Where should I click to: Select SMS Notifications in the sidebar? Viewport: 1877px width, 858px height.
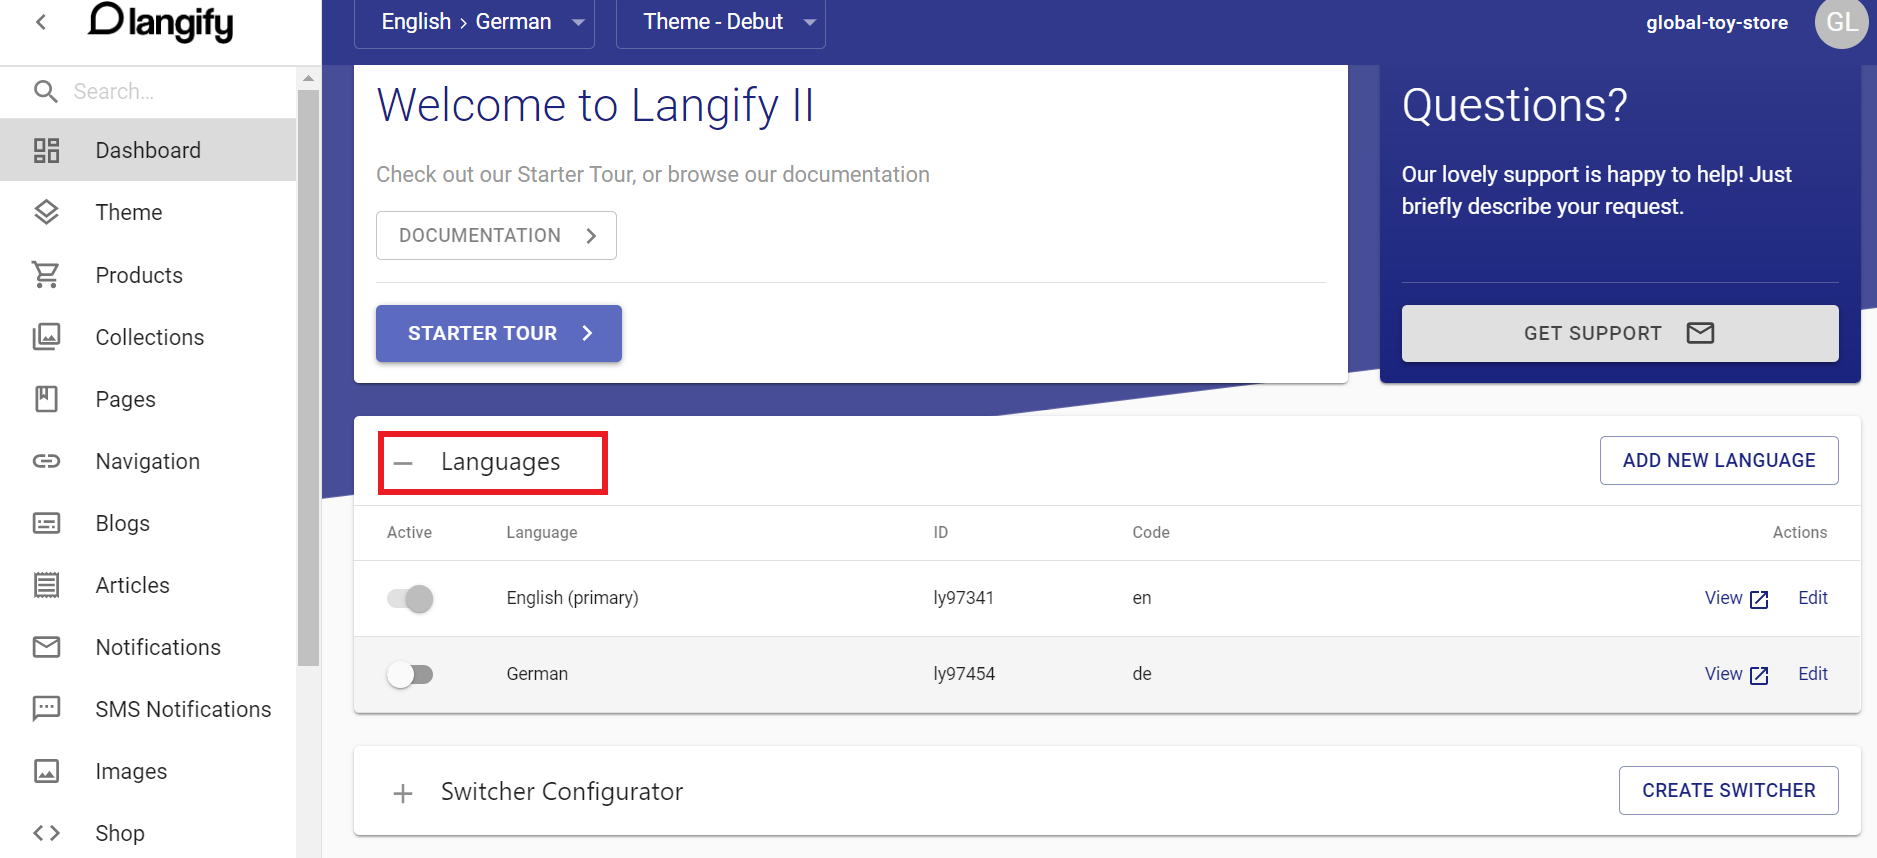coord(148,709)
